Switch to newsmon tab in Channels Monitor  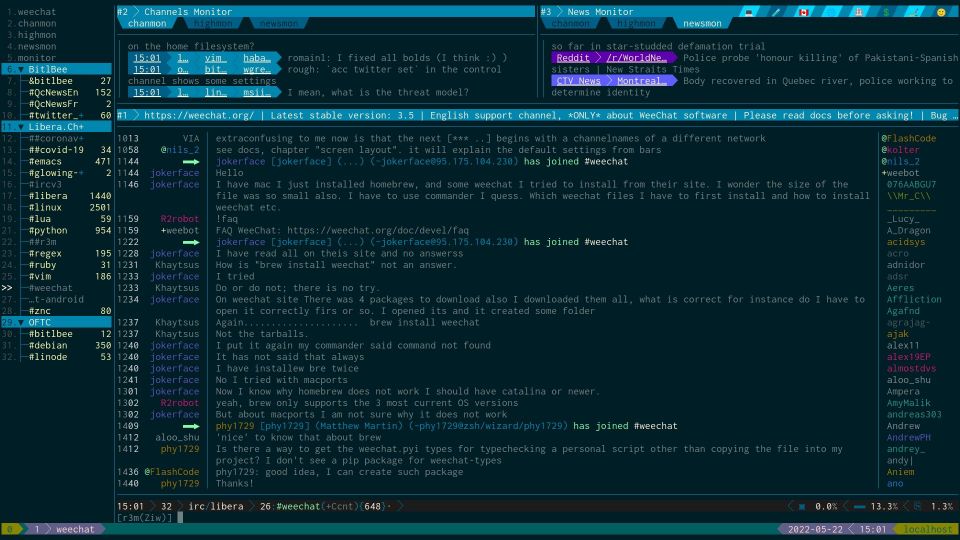point(279,23)
